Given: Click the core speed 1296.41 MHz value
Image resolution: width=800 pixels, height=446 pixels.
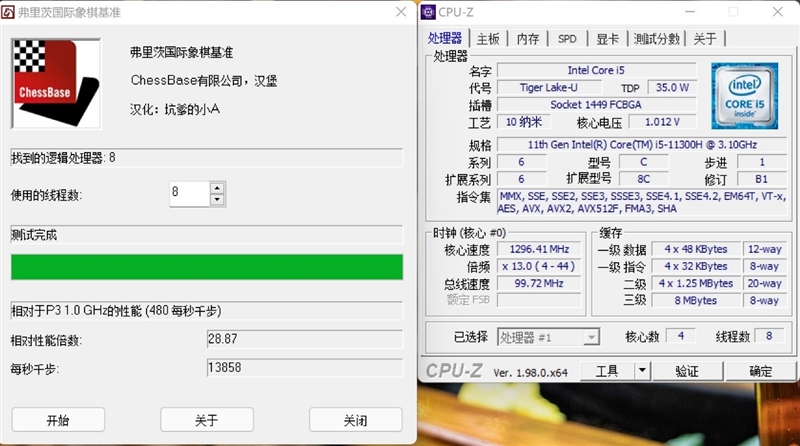Looking at the screenshot, I should tap(539, 249).
